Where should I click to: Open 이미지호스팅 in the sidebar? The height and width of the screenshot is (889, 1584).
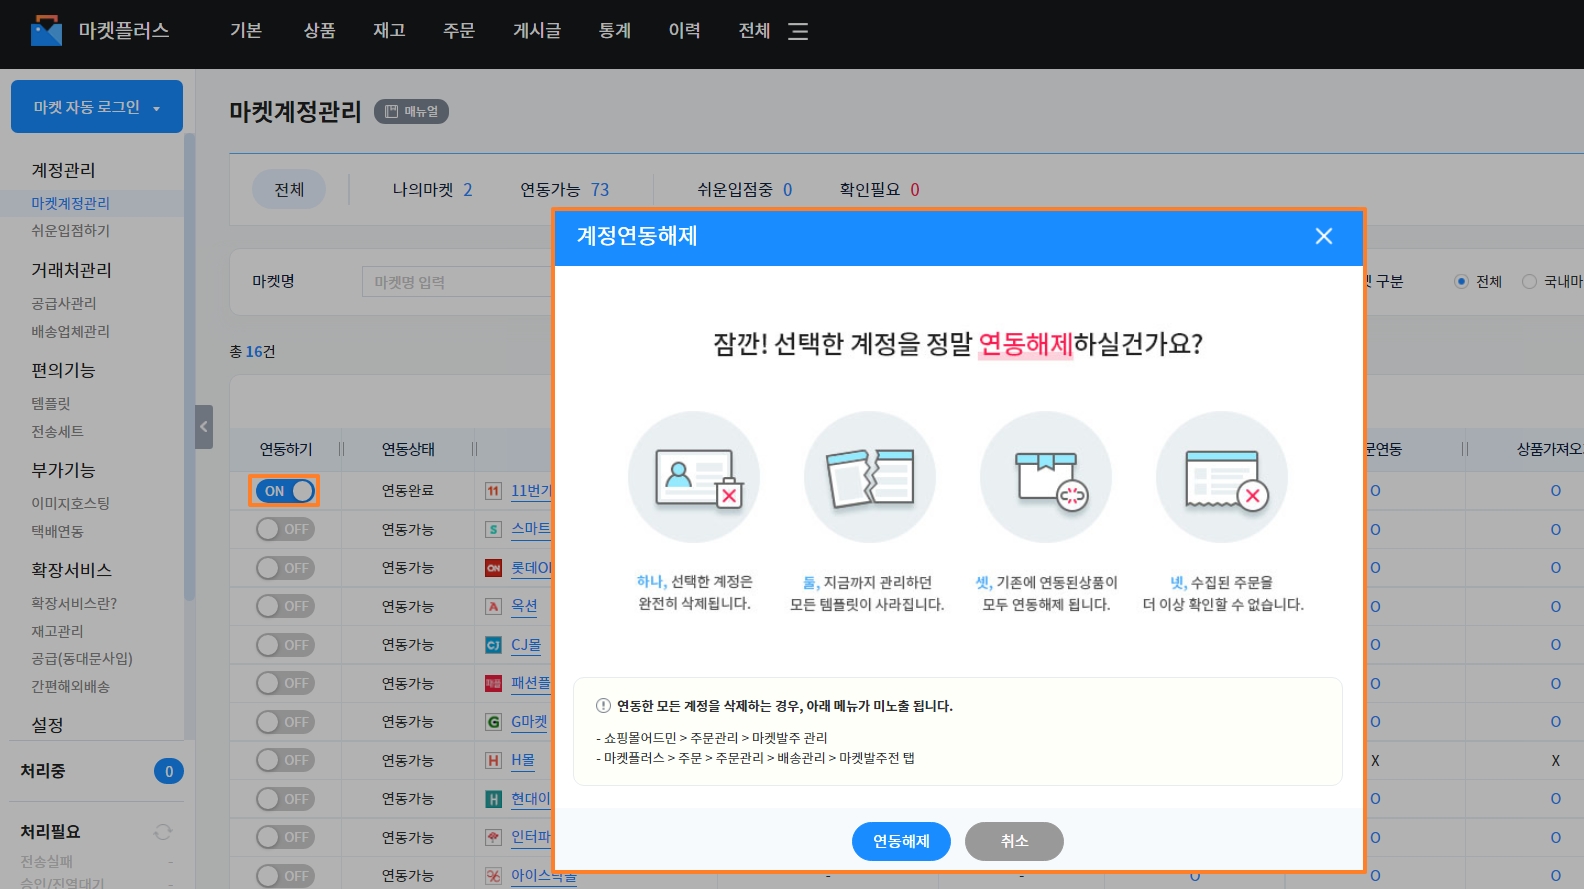pyautogui.click(x=70, y=504)
